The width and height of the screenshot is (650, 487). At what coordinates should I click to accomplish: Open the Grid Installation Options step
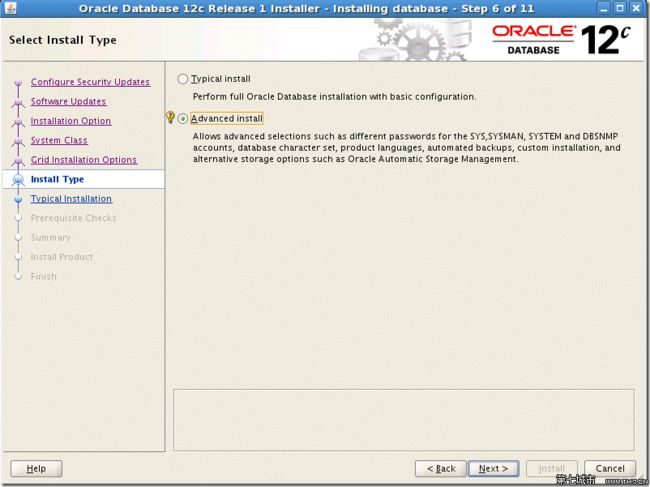pos(84,160)
